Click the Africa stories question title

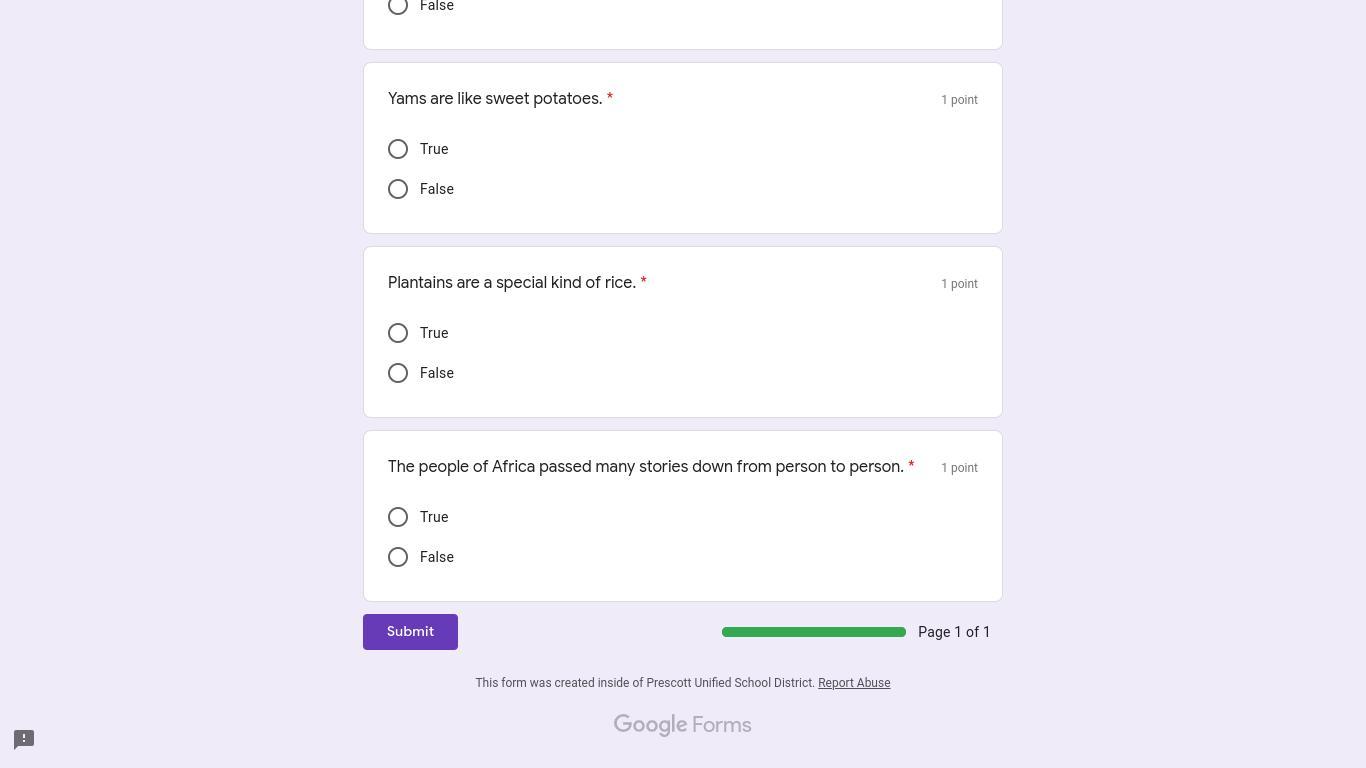pos(645,467)
